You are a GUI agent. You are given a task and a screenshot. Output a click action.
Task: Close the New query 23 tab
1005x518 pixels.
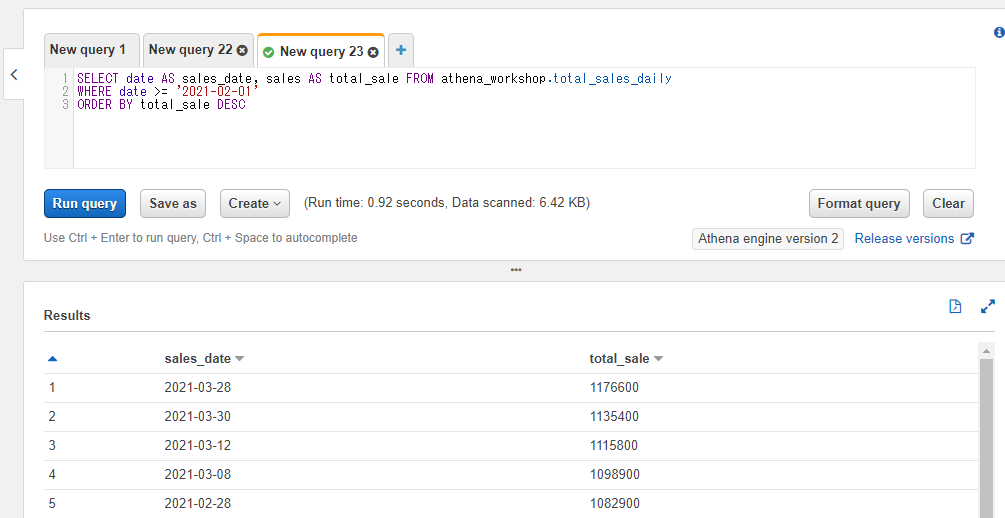tap(373, 52)
